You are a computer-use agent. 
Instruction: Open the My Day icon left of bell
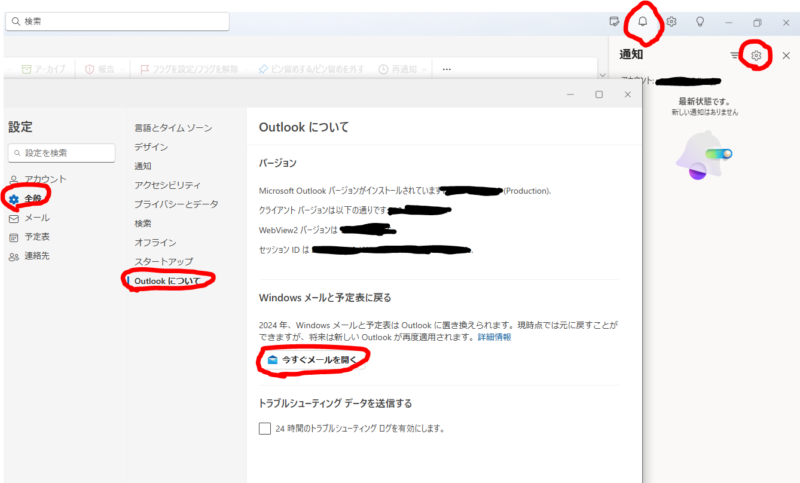pos(614,21)
